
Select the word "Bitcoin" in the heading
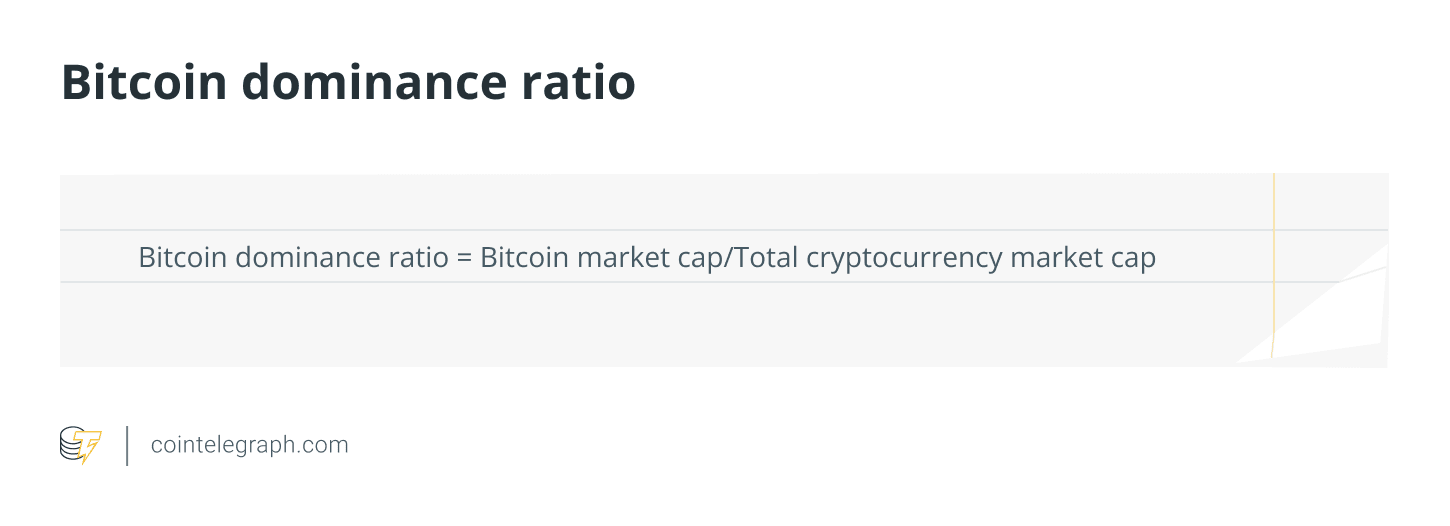click(144, 82)
